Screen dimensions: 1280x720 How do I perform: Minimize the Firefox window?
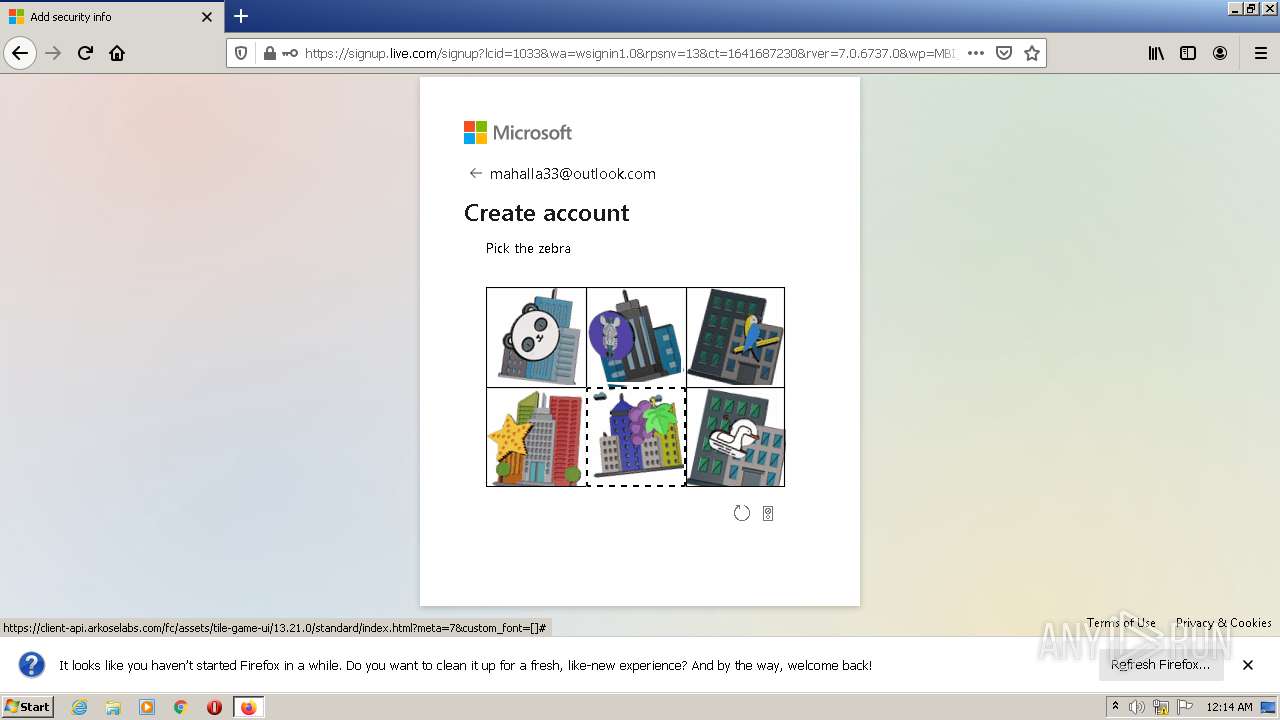pyautogui.click(x=1234, y=8)
